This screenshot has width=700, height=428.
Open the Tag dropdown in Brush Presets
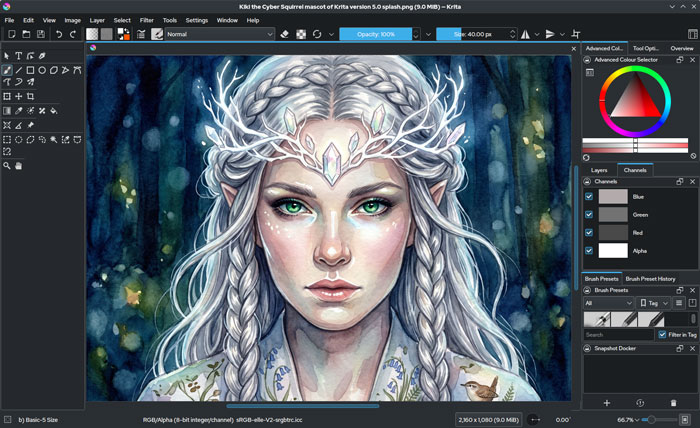click(653, 303)
